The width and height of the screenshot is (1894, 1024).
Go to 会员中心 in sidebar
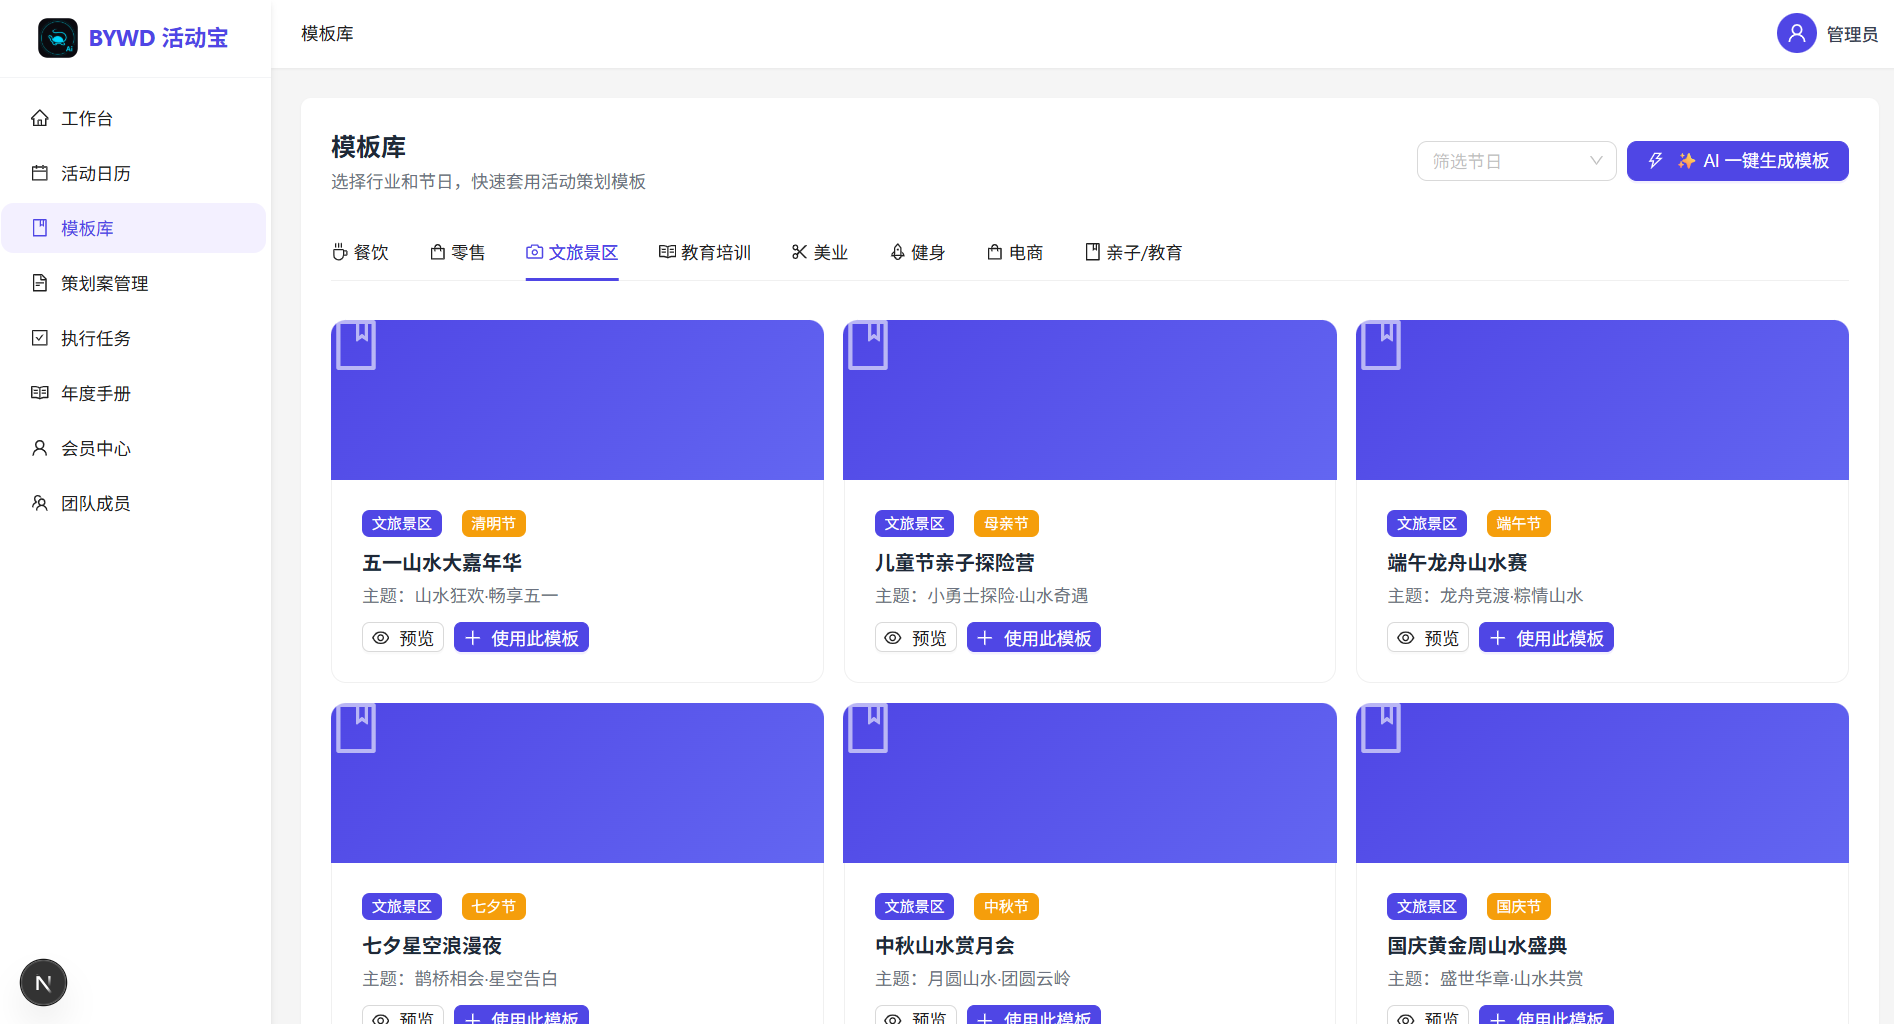pyautogui.click(x=134, y=448)
